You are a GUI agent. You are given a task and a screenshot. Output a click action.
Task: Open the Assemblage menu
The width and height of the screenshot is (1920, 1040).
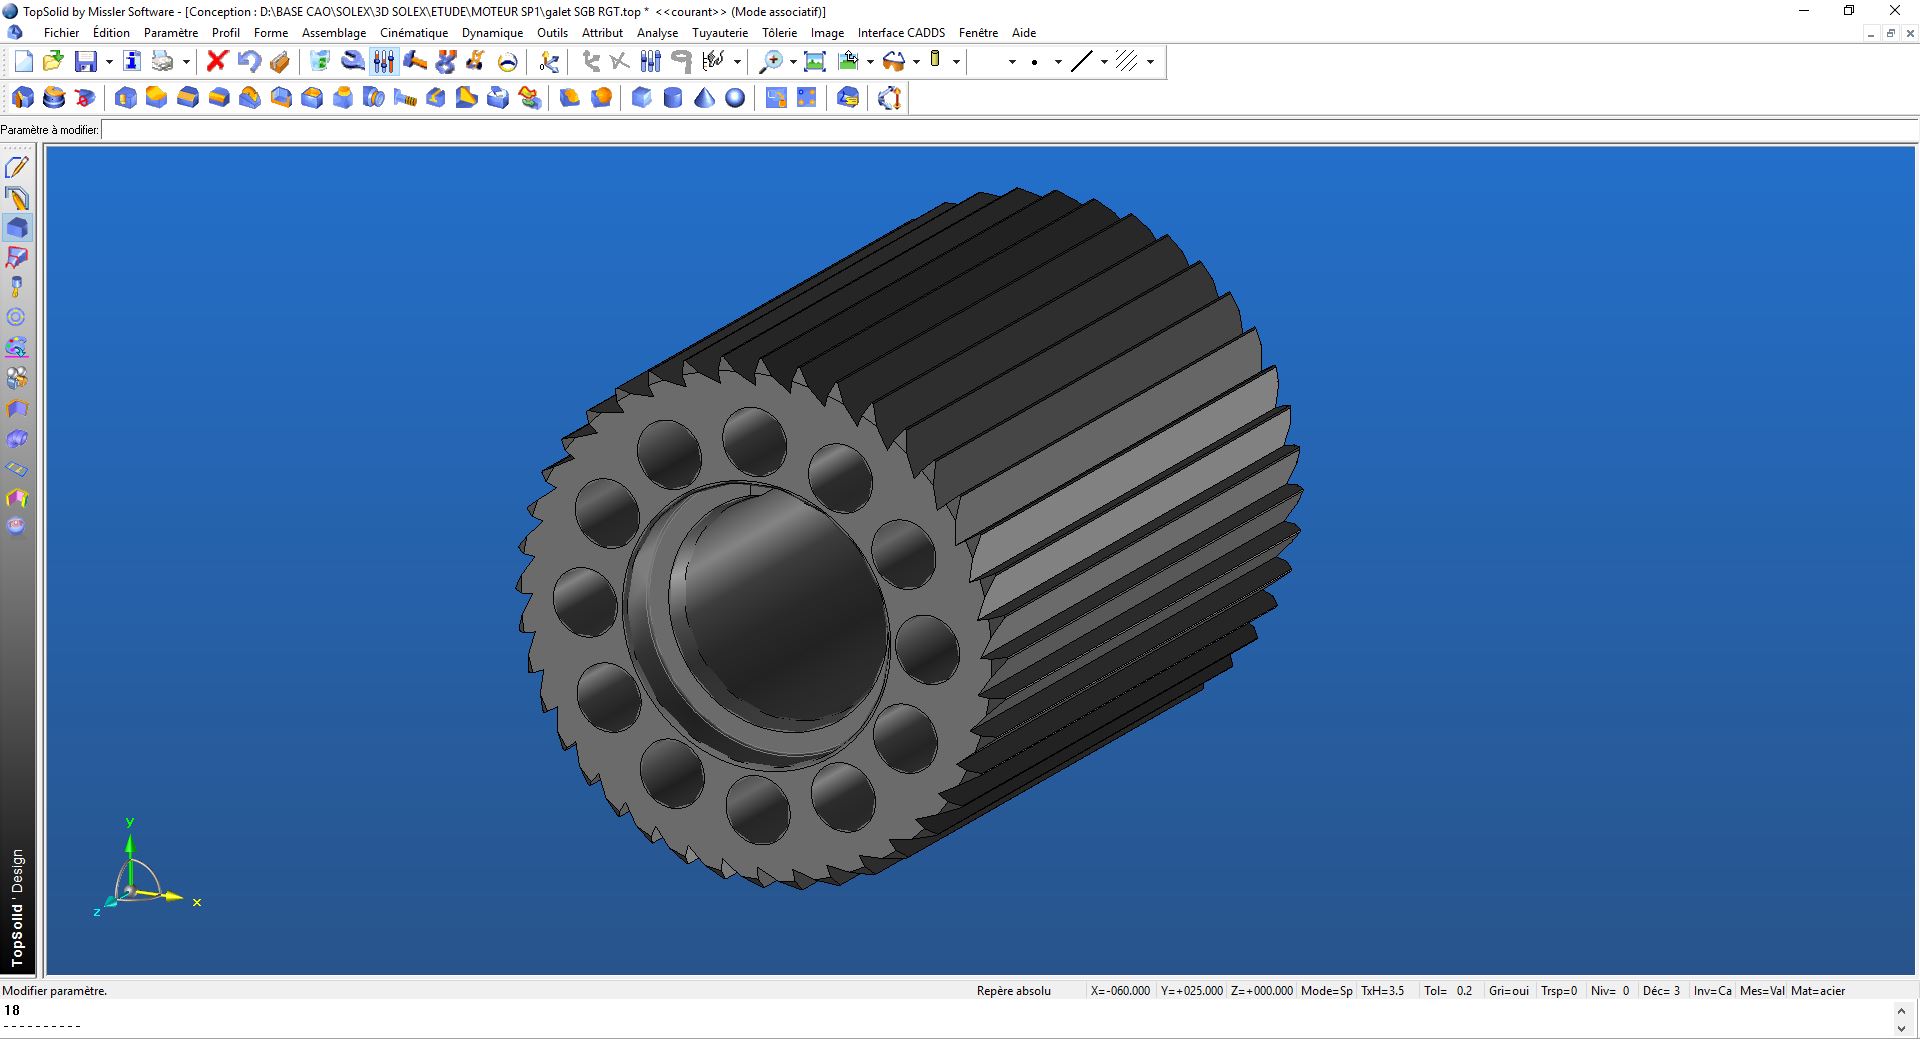tap(334, 33)
